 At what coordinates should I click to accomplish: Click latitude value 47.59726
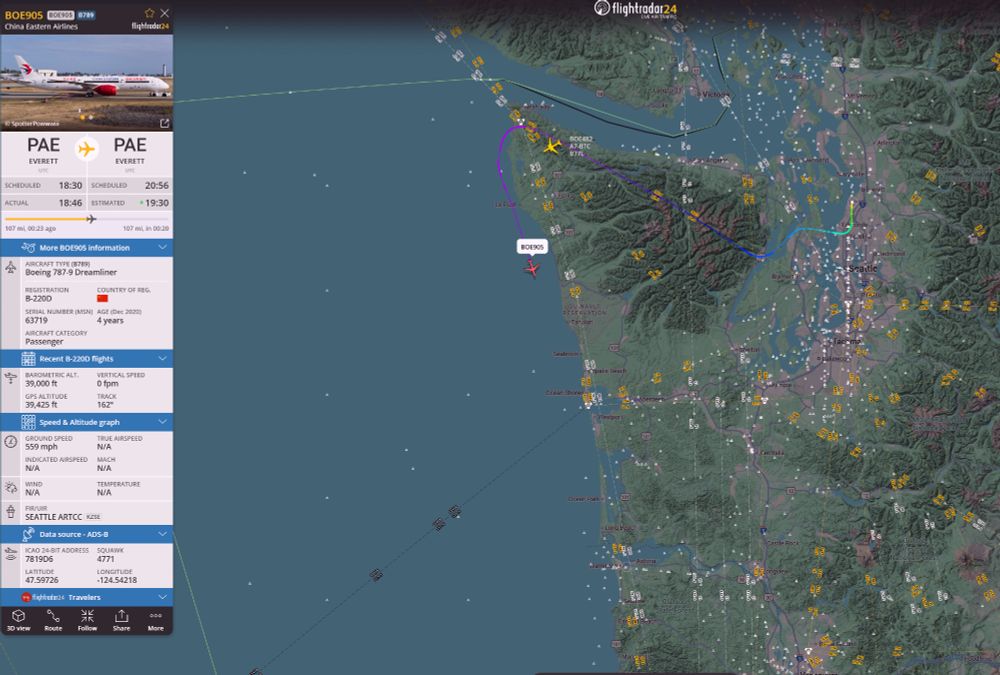point(42,580)
